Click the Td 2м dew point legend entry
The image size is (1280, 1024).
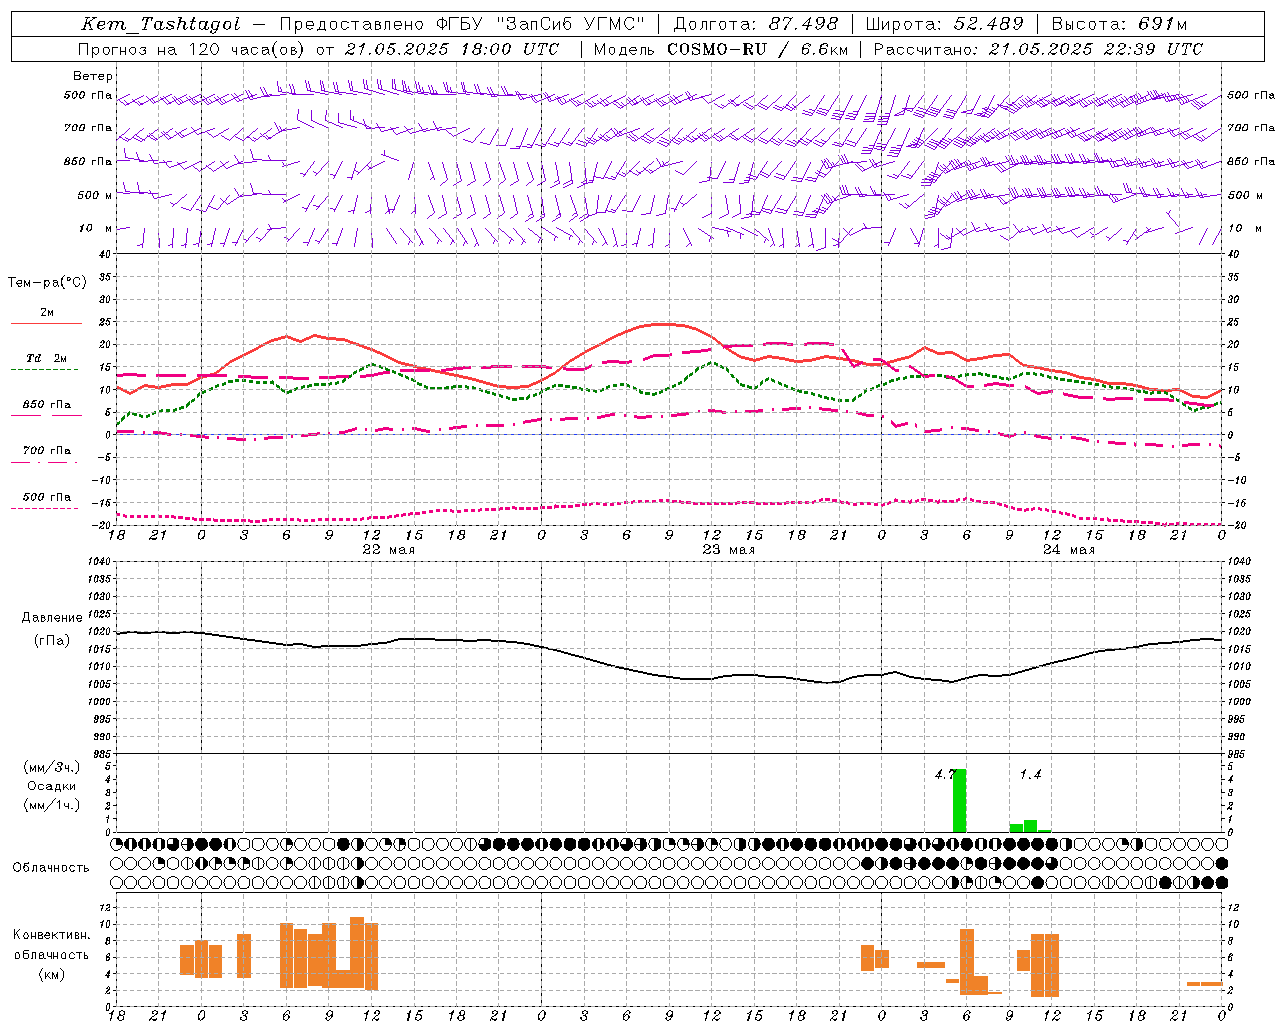tap(47, 358)
